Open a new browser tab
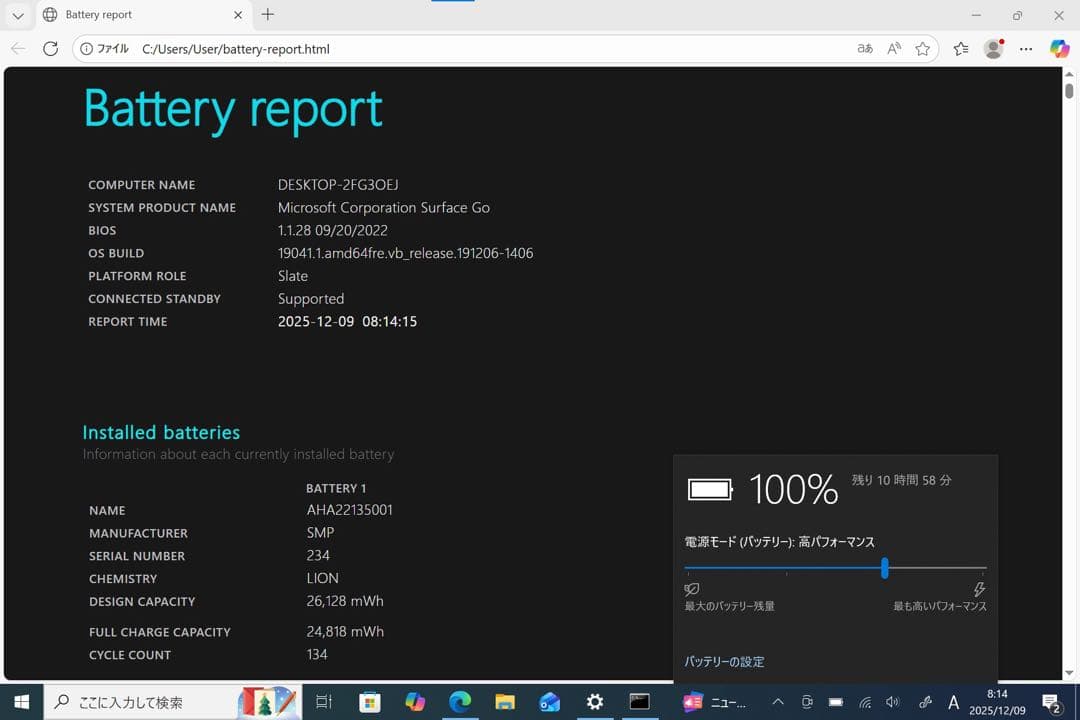Screen dimensions: 1080x720 (x=268, y=14)
